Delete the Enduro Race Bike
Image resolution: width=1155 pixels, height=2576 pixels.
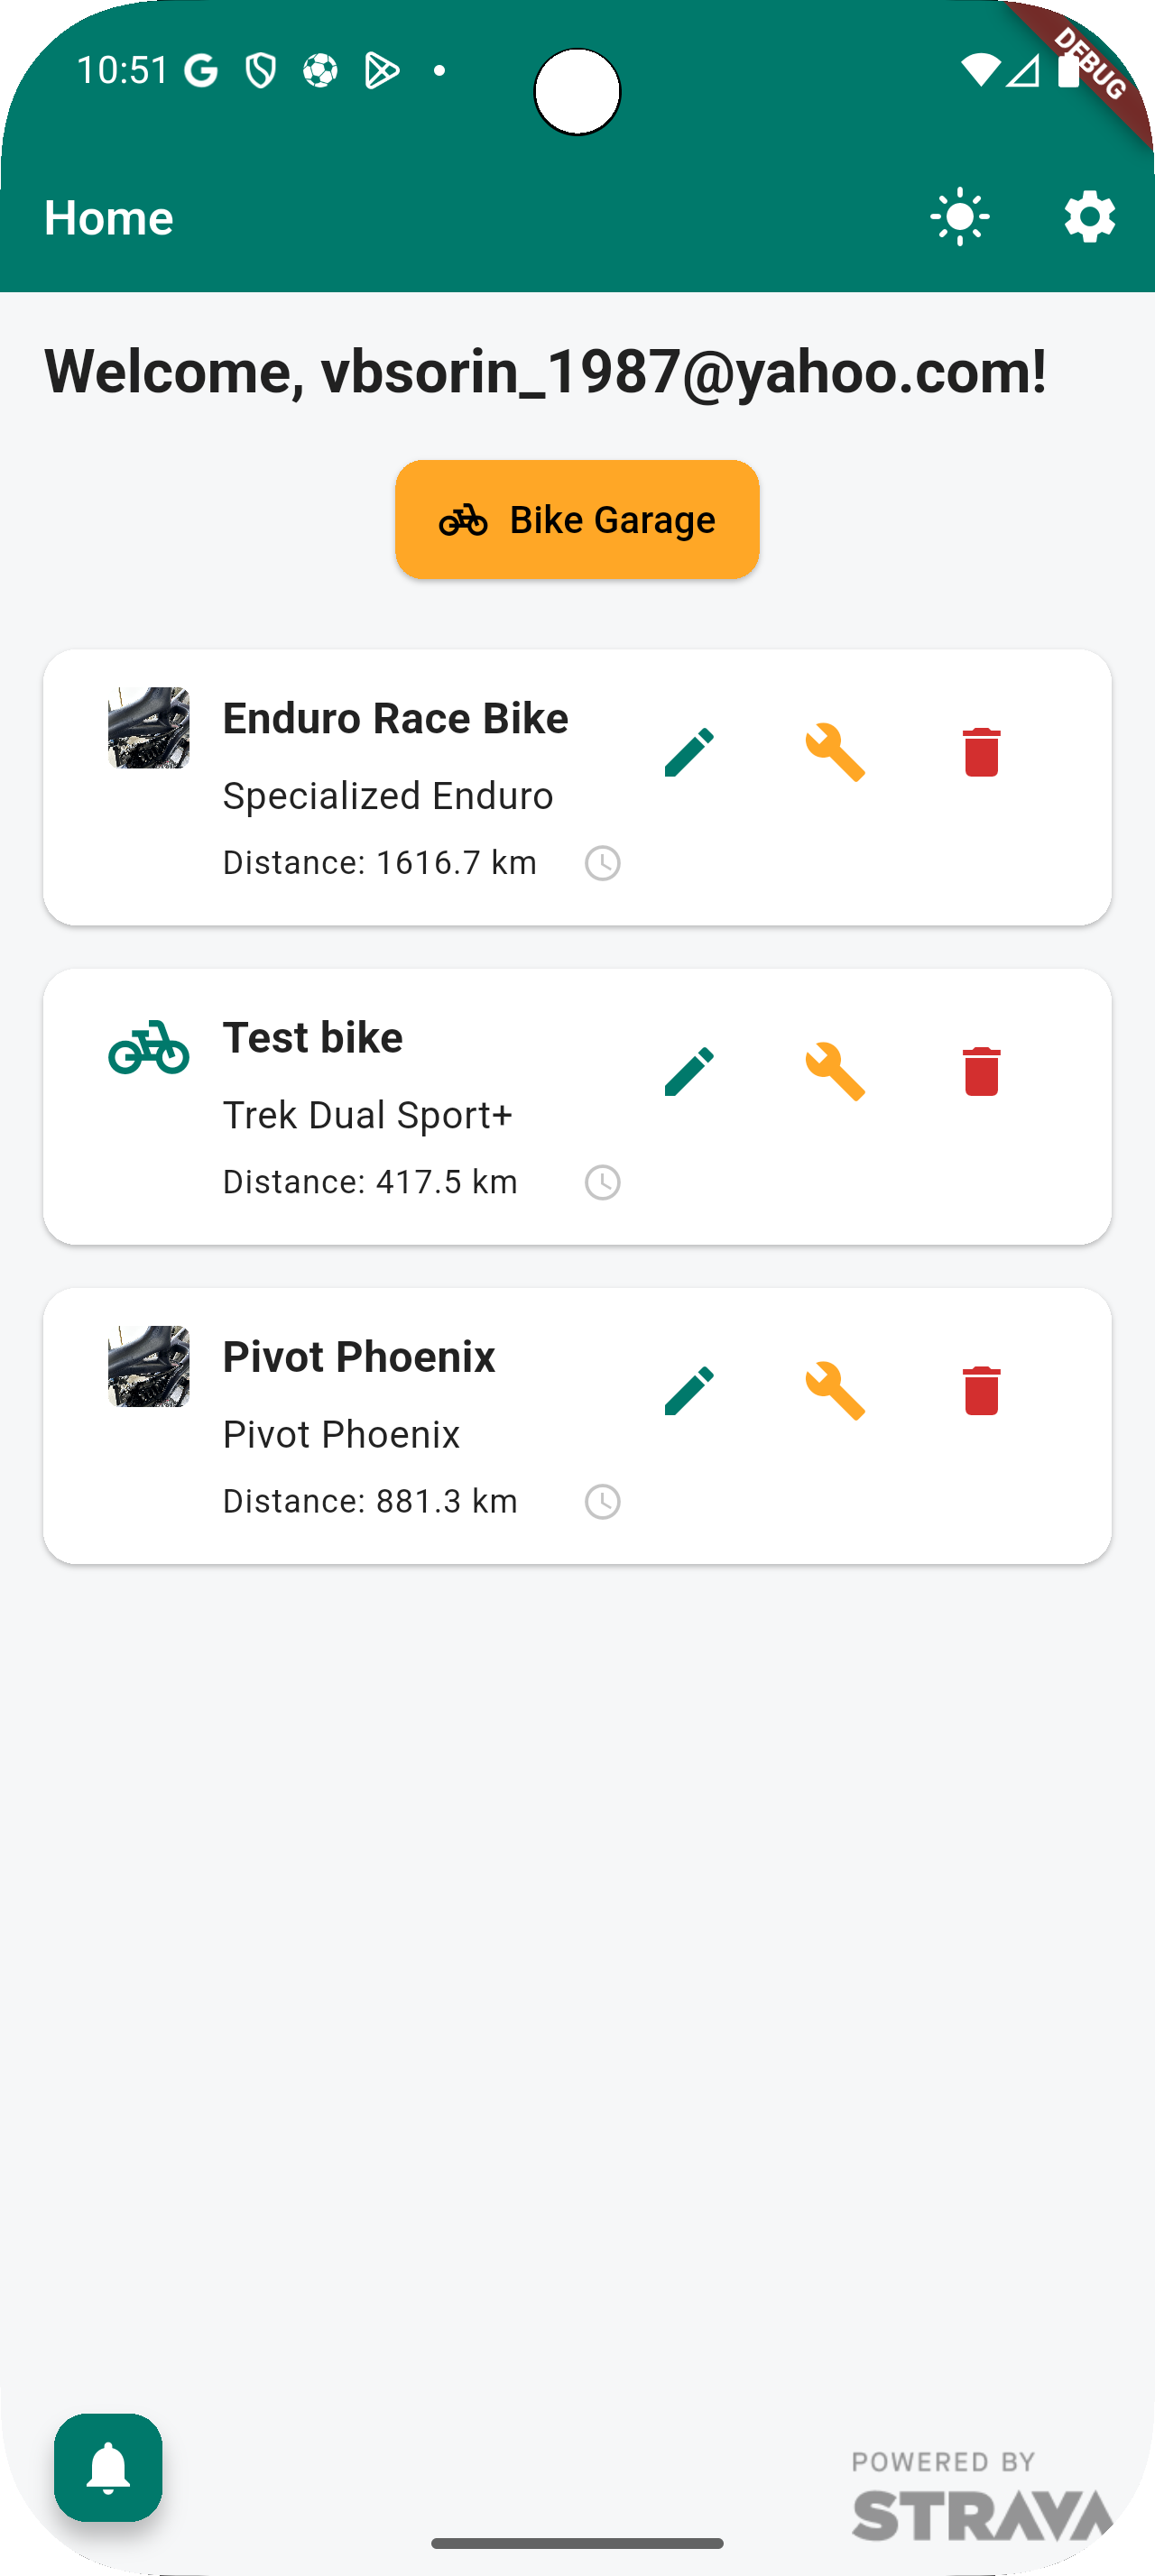tap(981, 752)
